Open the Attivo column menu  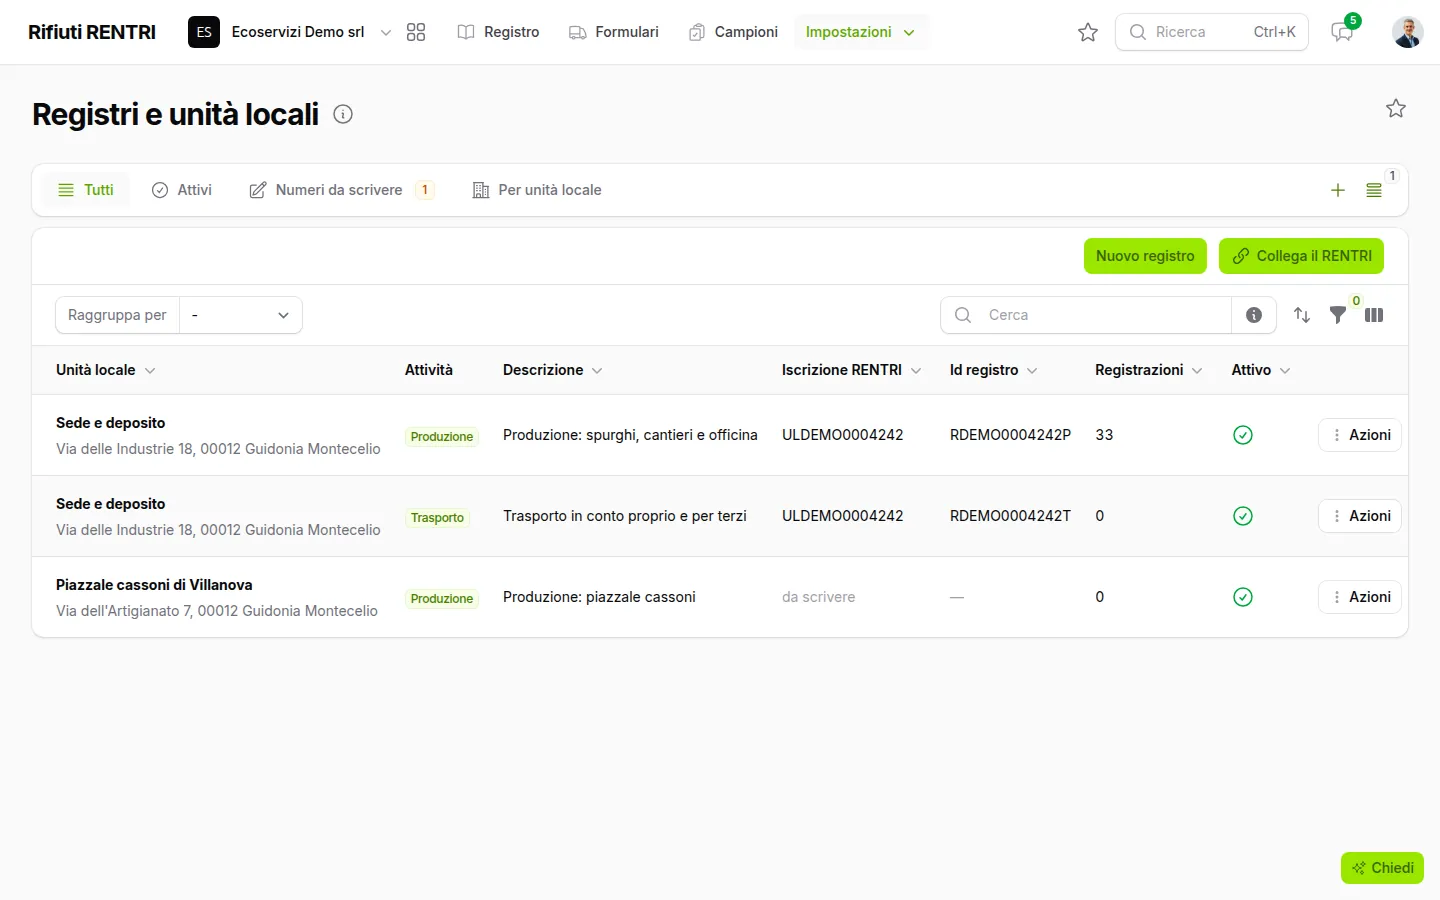(1285, 371)
